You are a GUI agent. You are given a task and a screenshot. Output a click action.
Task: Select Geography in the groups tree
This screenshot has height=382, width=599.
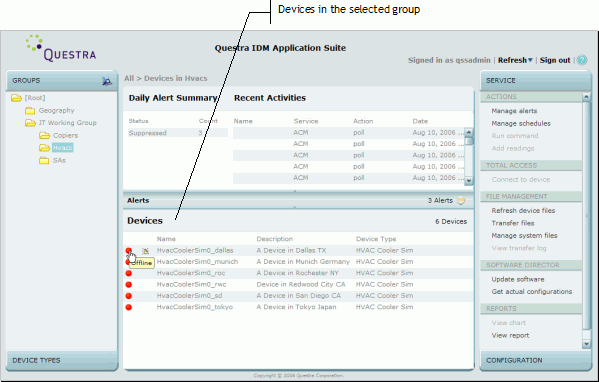[57, 110]
